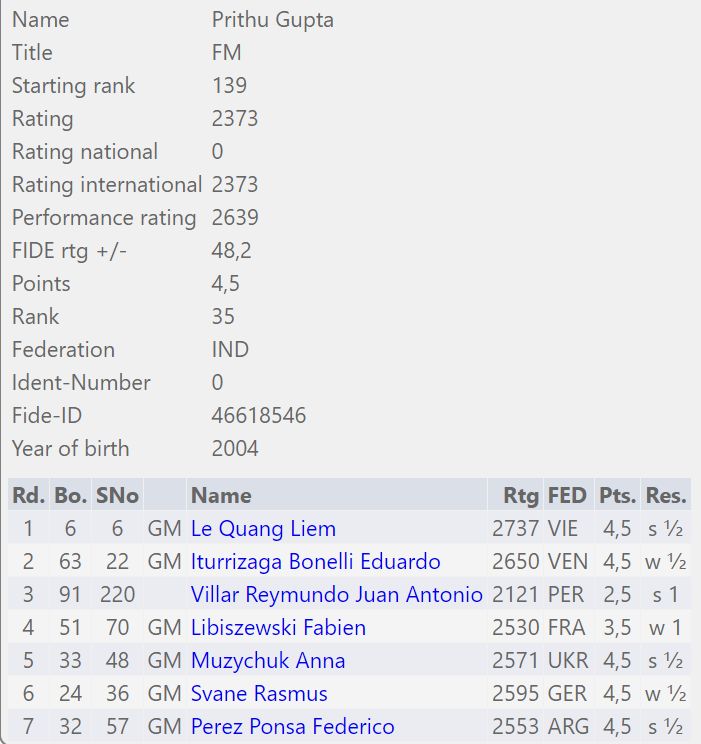Click the Year of birth value 2004
The width and height of the screenshot is (701, 744).
pyautogui.click(x=235, y=448)
